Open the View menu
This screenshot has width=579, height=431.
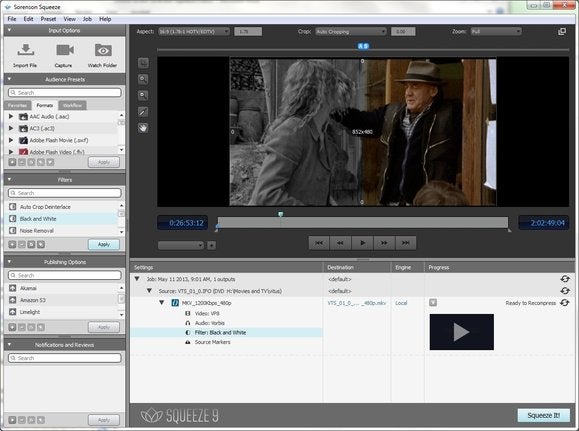pyautogui.click(x=69, y=19)
